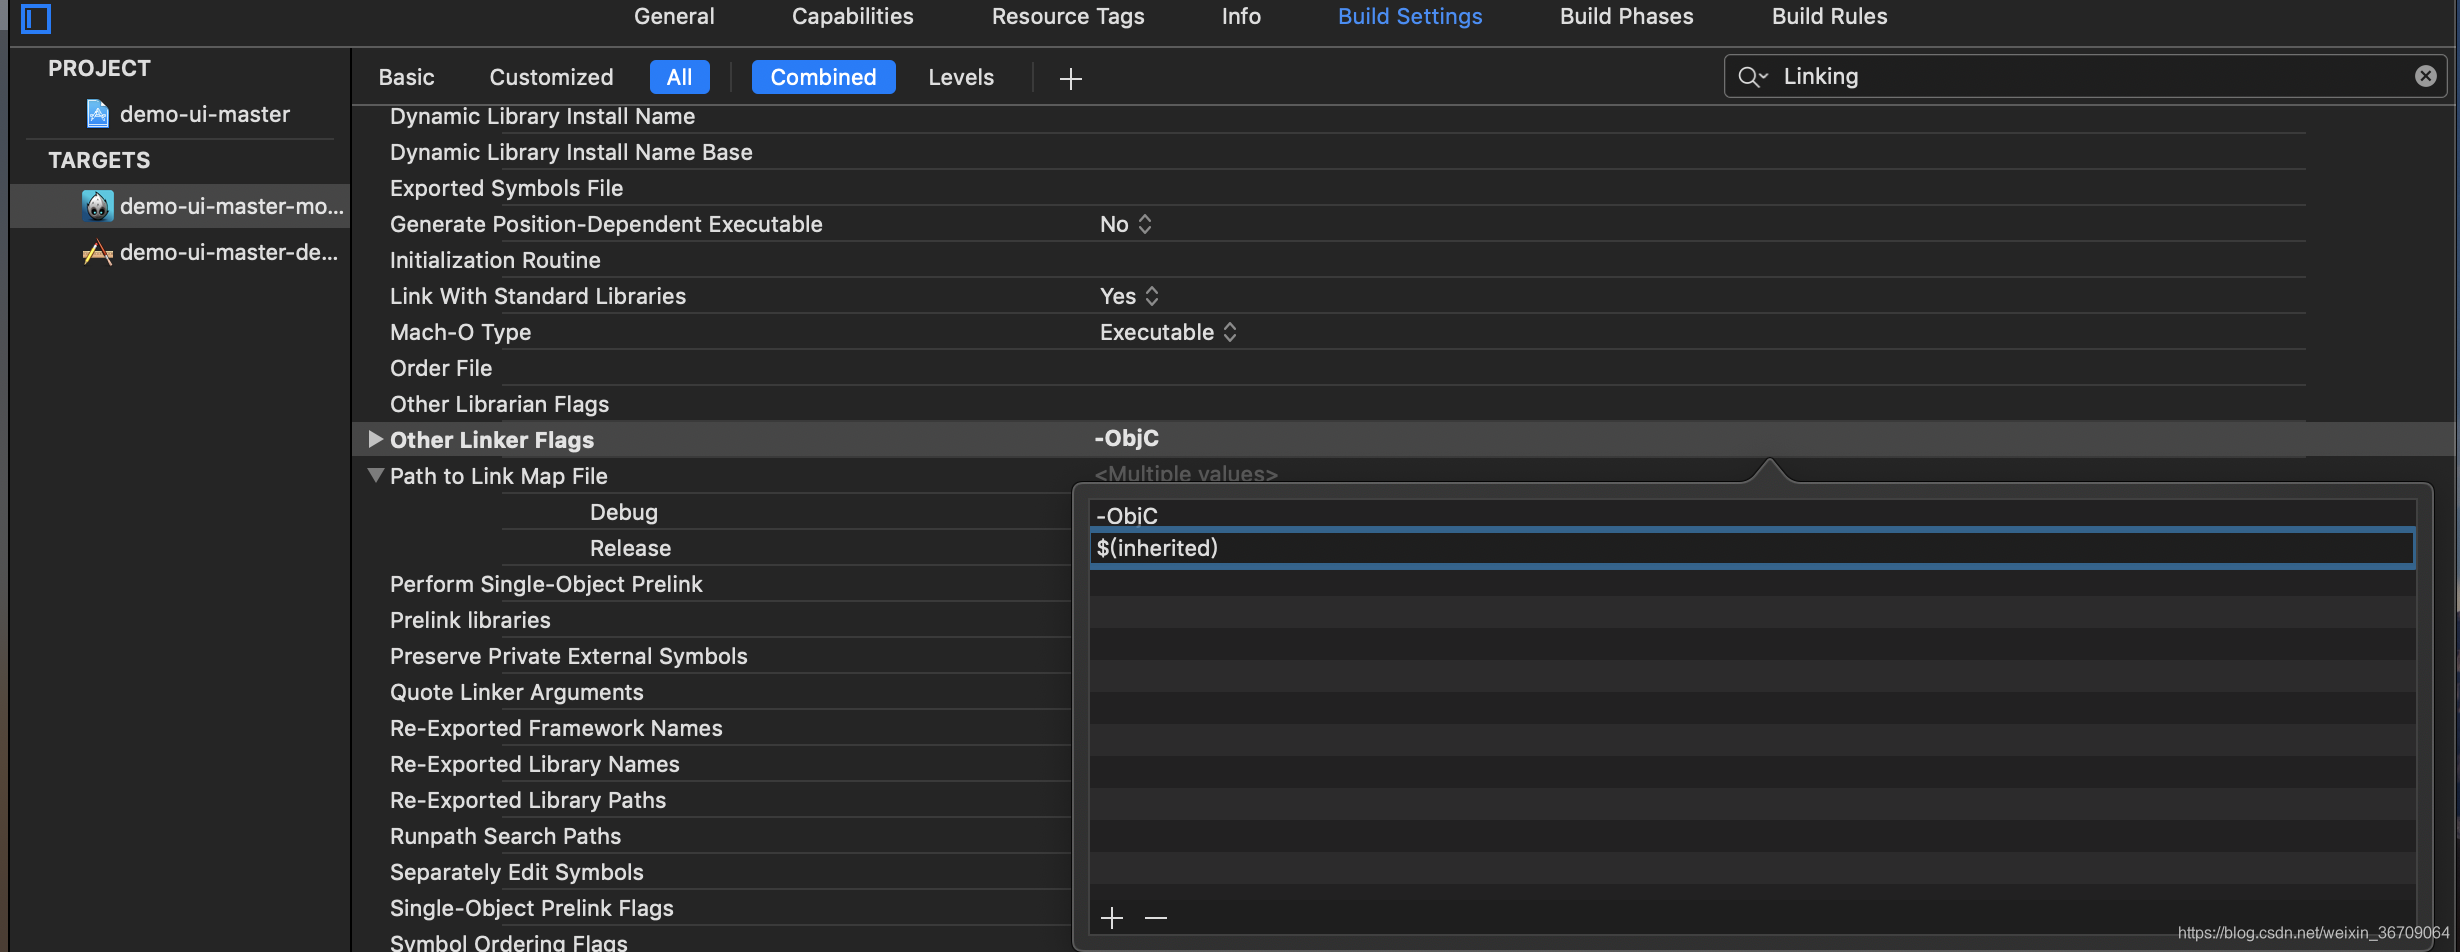The image size is (2460, 952).
Task: Select Link With Standard Libraries label
Action: click(x=538, y=296)
